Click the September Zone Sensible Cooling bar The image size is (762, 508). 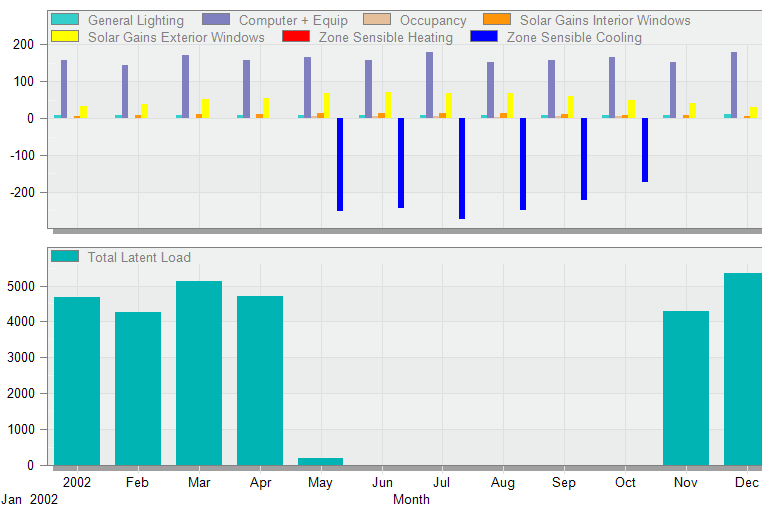point(584,159)
